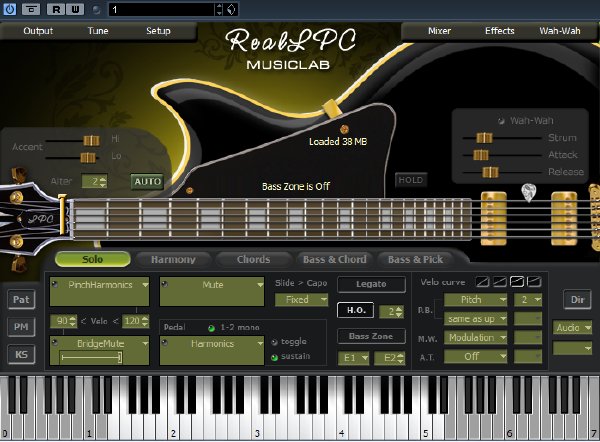
Task: Click the Bass Zone button
Action: (371, 336)
